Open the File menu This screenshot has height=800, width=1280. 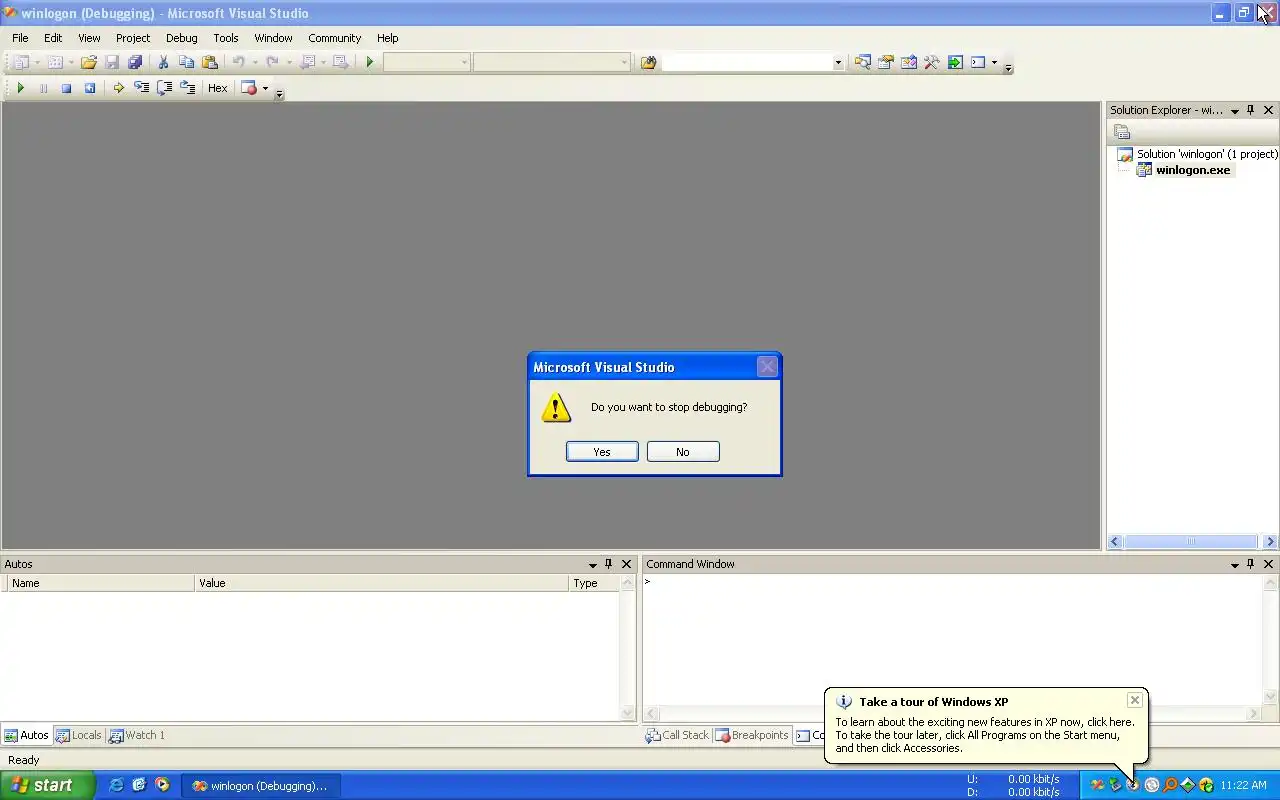pyautogui.click(x=20, y=38)
